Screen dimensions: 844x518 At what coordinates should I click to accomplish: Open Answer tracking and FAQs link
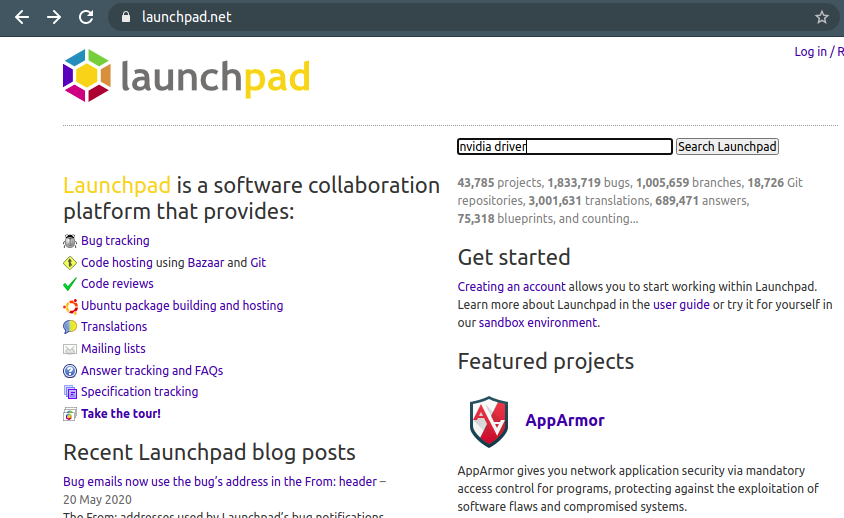pyautogui.click(x=152, y=370)
